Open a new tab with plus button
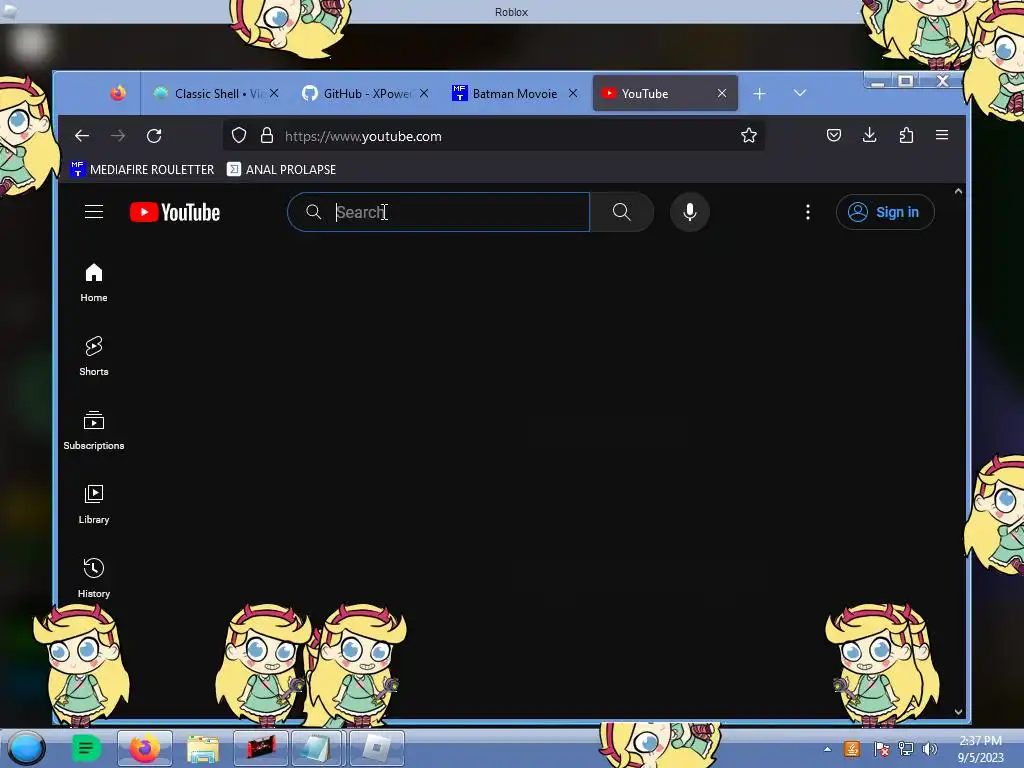This screenshot has width=1024, height=768. point(759,94)
